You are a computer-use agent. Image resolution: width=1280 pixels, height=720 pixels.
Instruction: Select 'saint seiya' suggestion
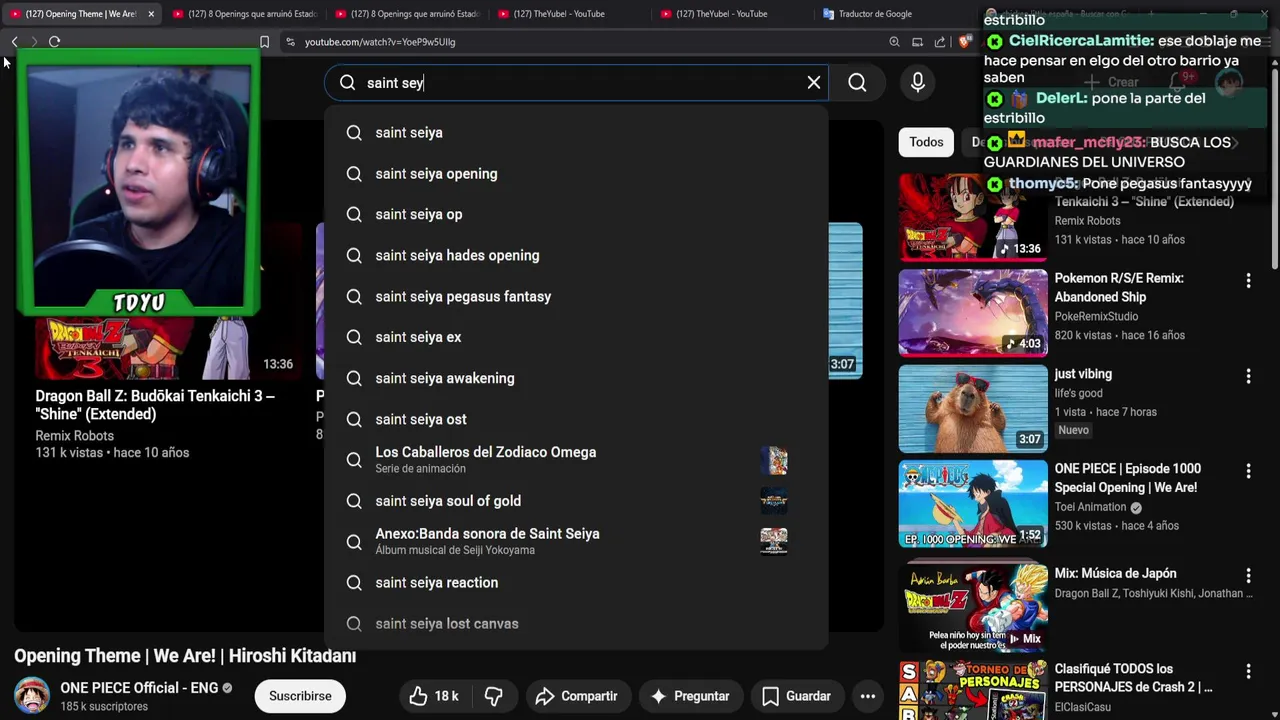576,133
